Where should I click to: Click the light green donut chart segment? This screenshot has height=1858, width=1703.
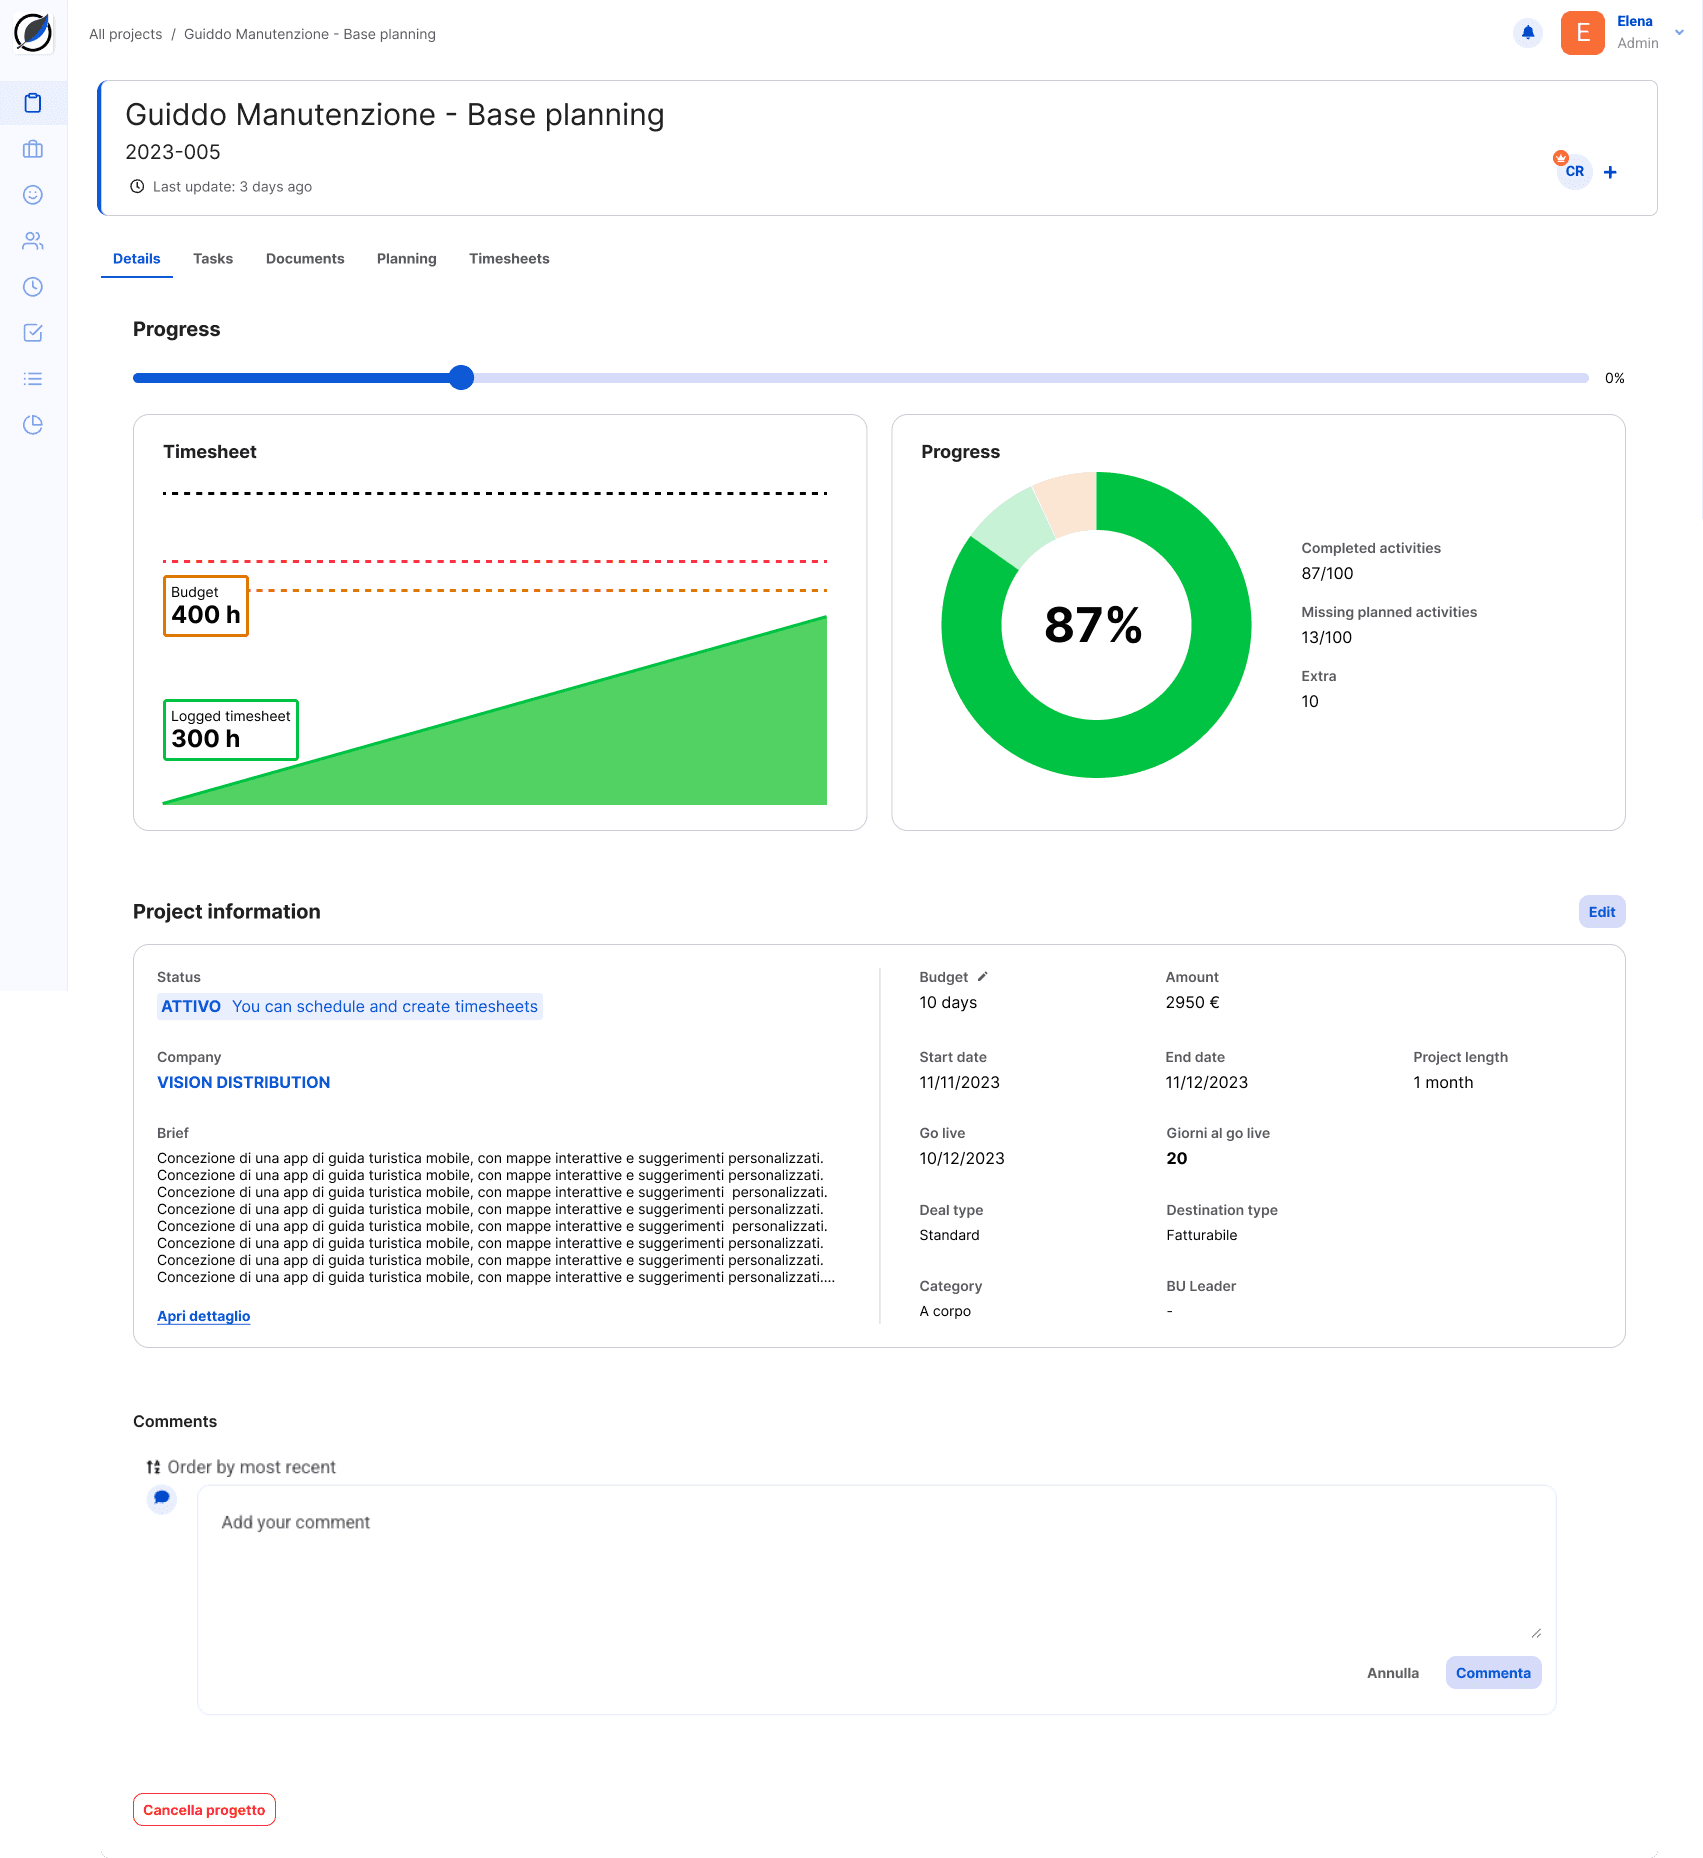coord(1013,526)
